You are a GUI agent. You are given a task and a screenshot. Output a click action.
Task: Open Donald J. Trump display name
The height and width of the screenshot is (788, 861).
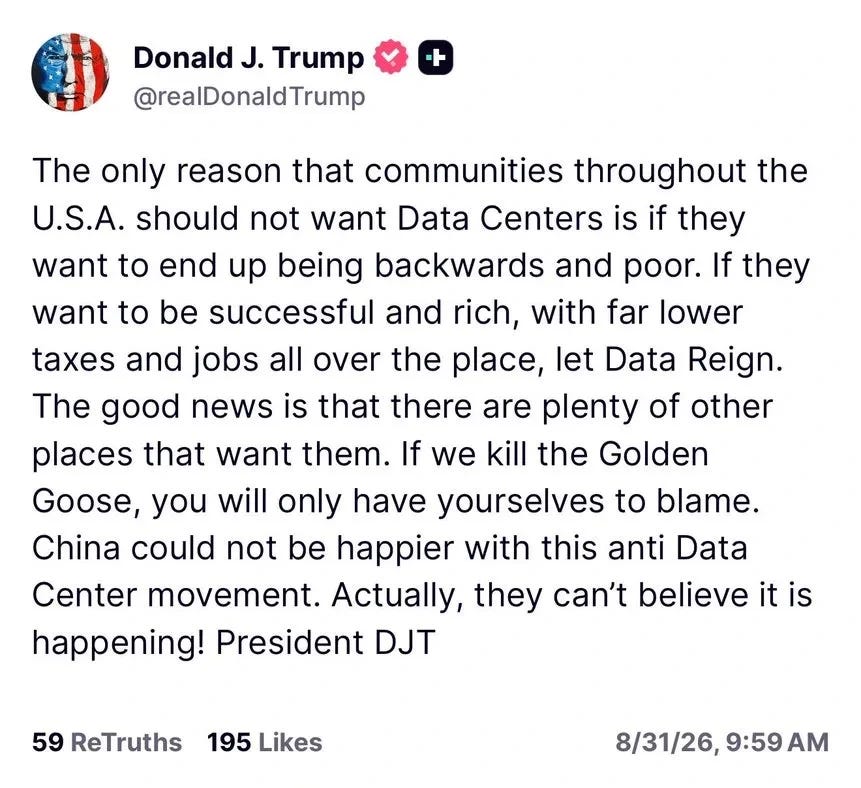[248, 58]
